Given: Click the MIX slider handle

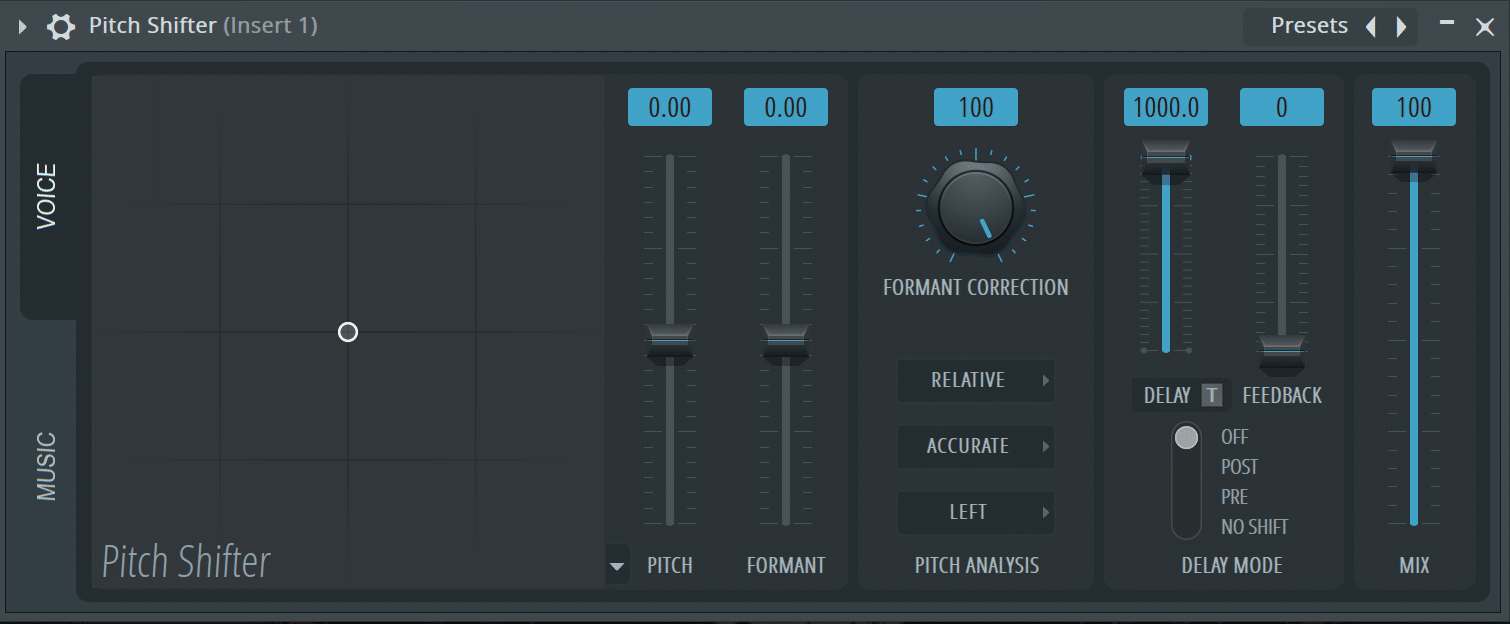Looking at the screenshot, I should 1414,160.
